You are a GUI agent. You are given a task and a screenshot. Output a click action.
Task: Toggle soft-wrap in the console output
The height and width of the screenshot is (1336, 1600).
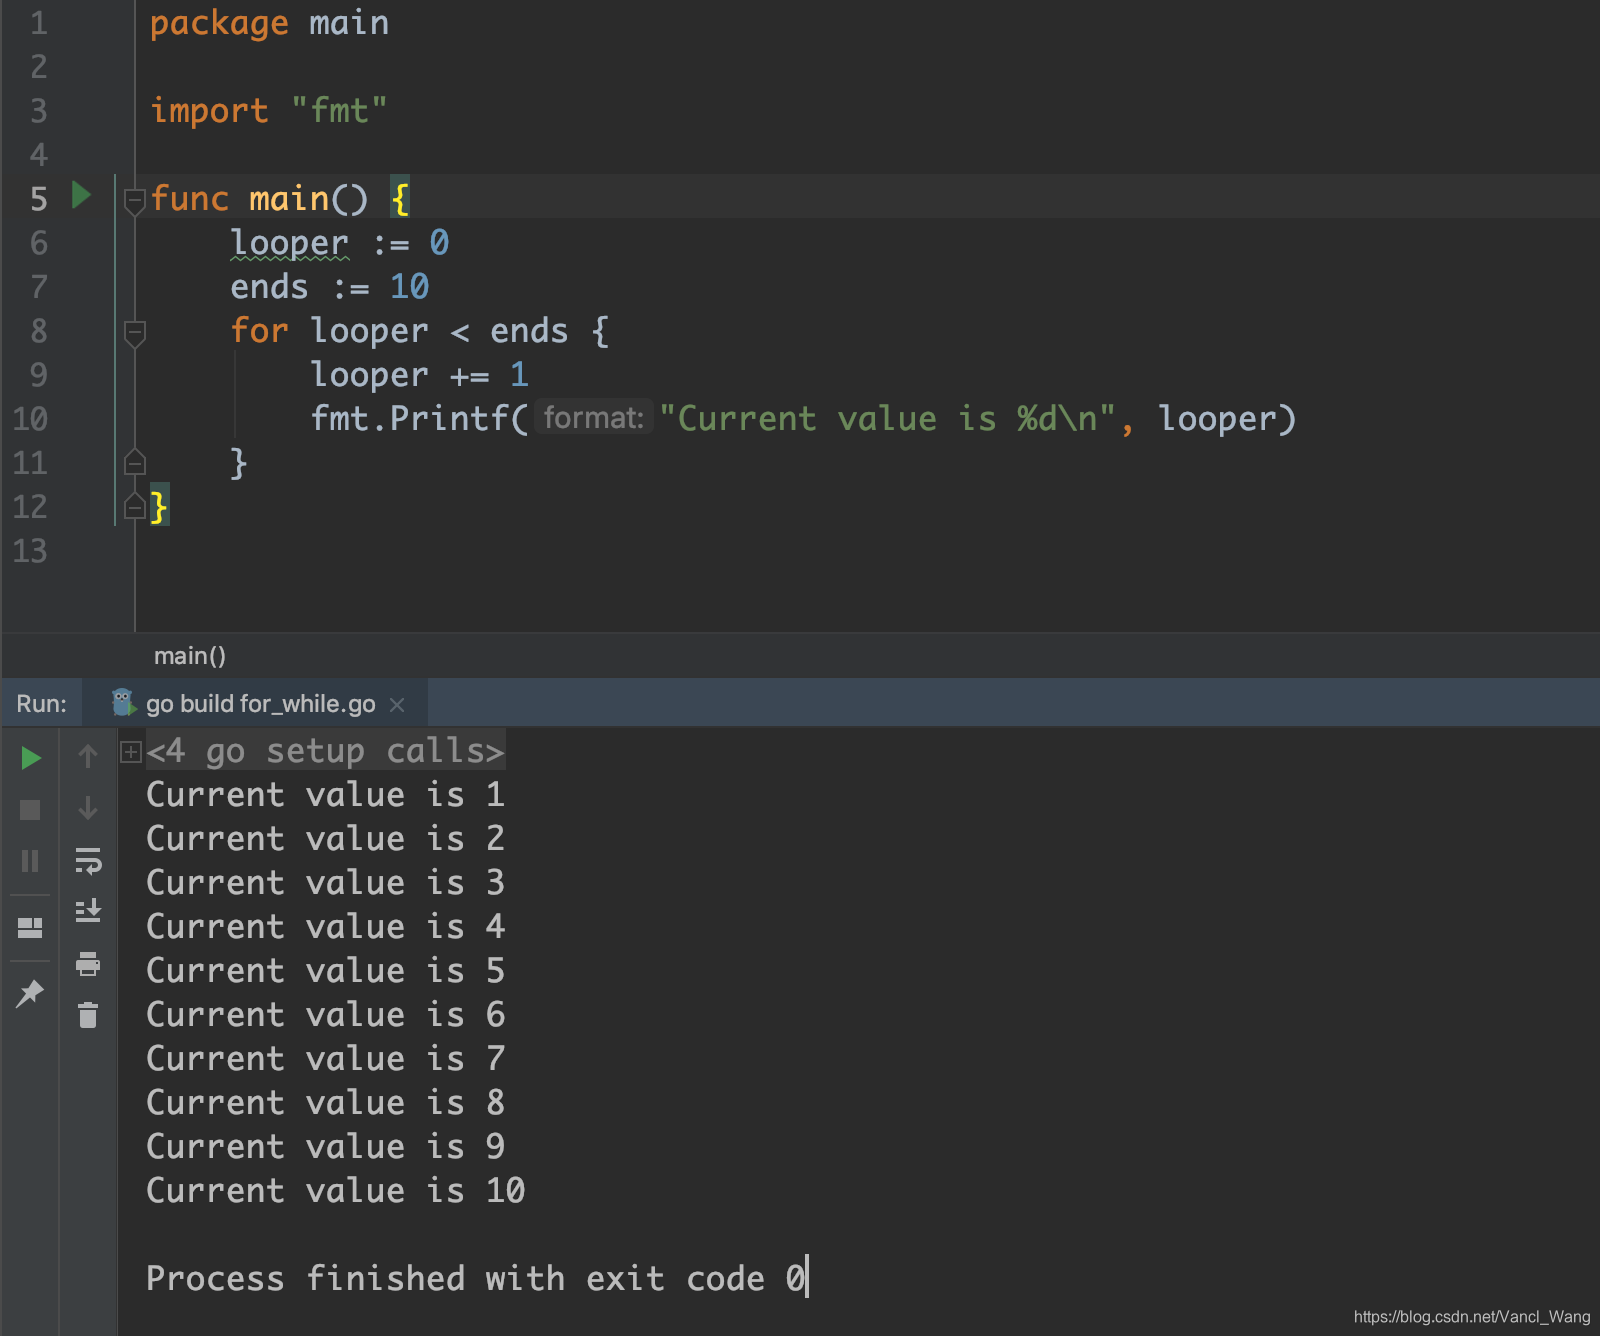88,861
